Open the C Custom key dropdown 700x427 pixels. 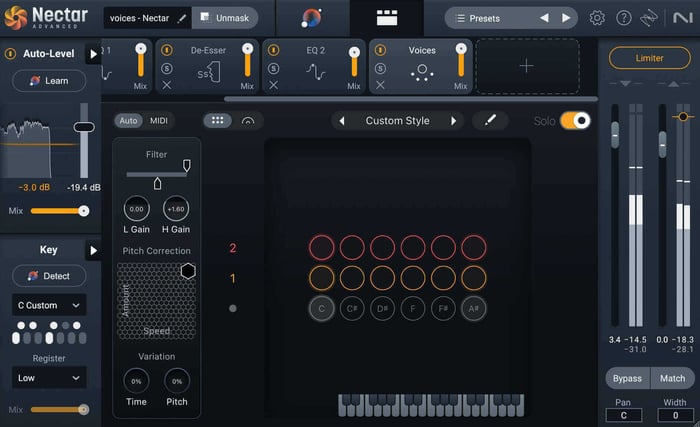pyautogui.click(x=49, y=305)
